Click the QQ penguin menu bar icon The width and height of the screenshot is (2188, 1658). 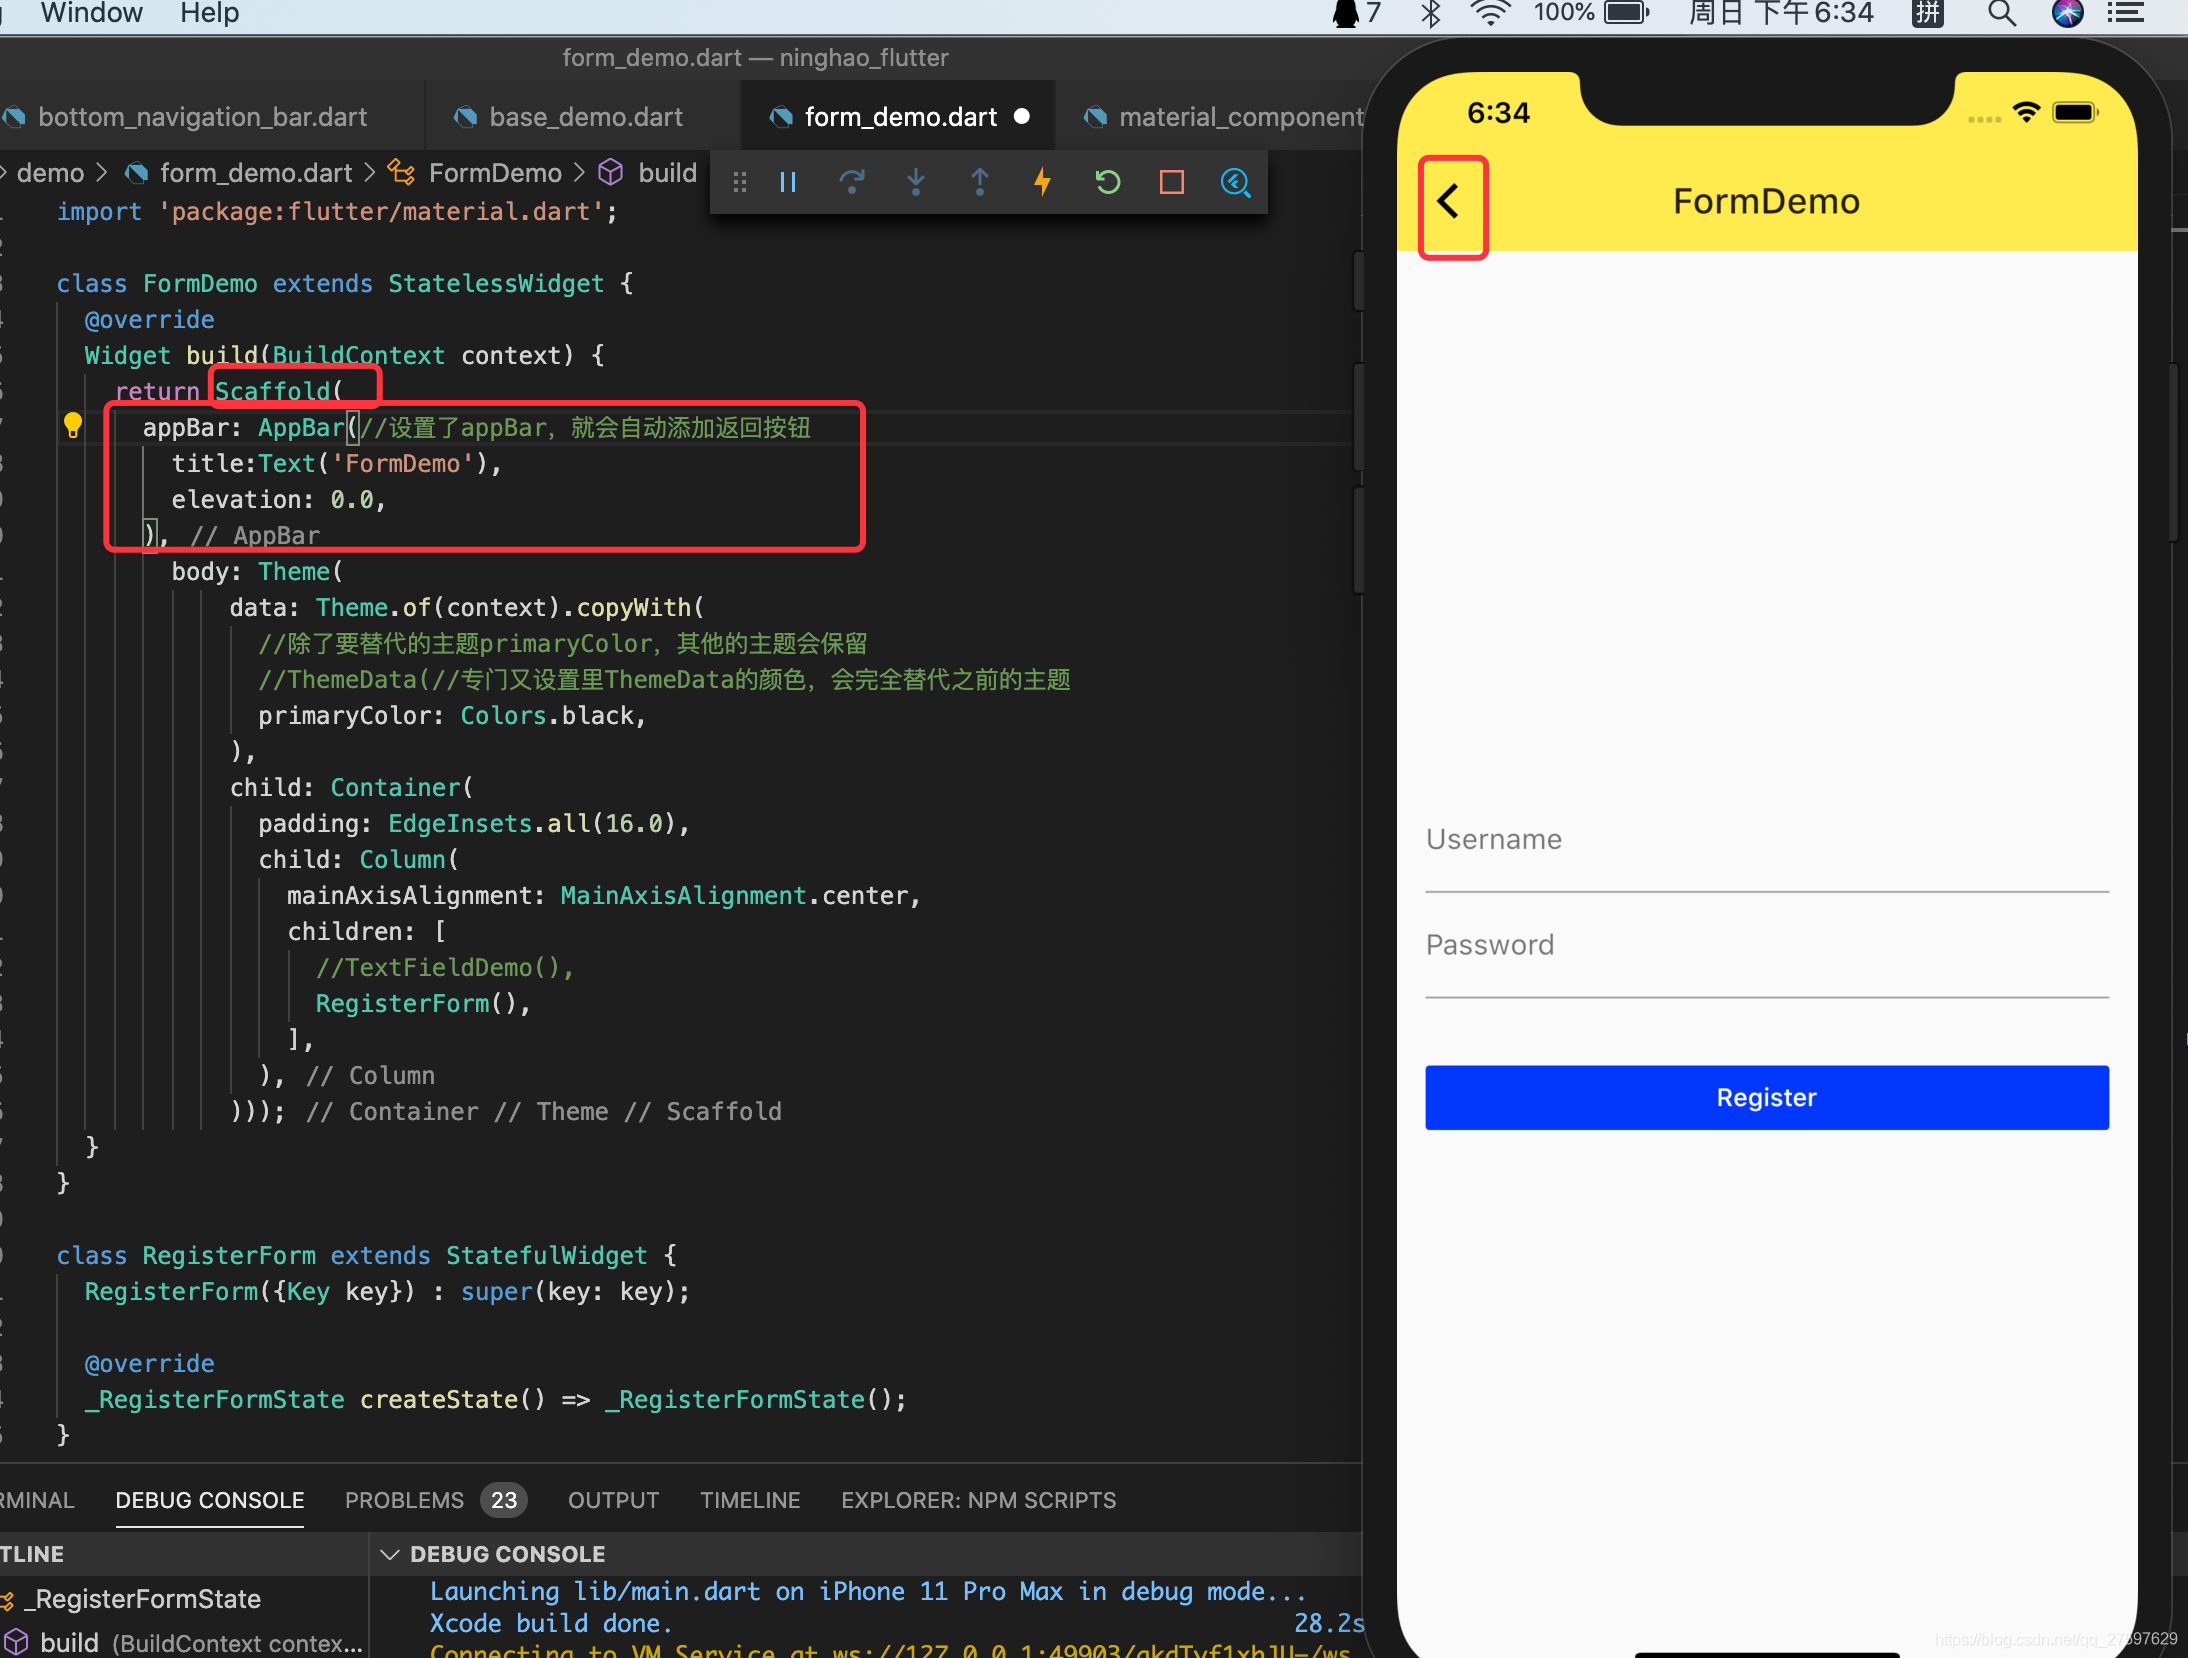pos(1346,13)
